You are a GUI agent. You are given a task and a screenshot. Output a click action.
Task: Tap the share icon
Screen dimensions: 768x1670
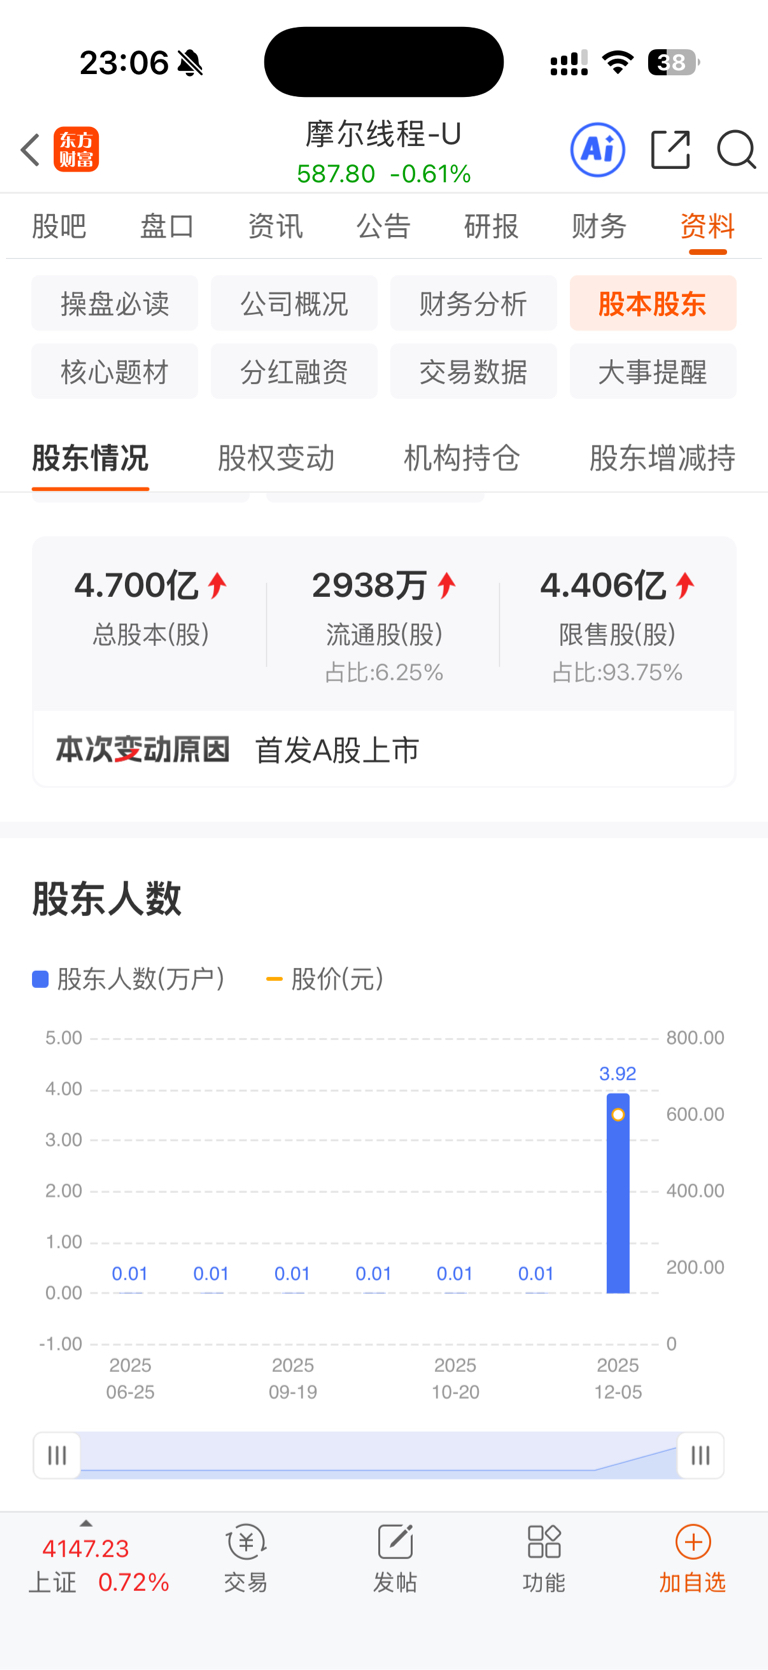tap(670, 150)
